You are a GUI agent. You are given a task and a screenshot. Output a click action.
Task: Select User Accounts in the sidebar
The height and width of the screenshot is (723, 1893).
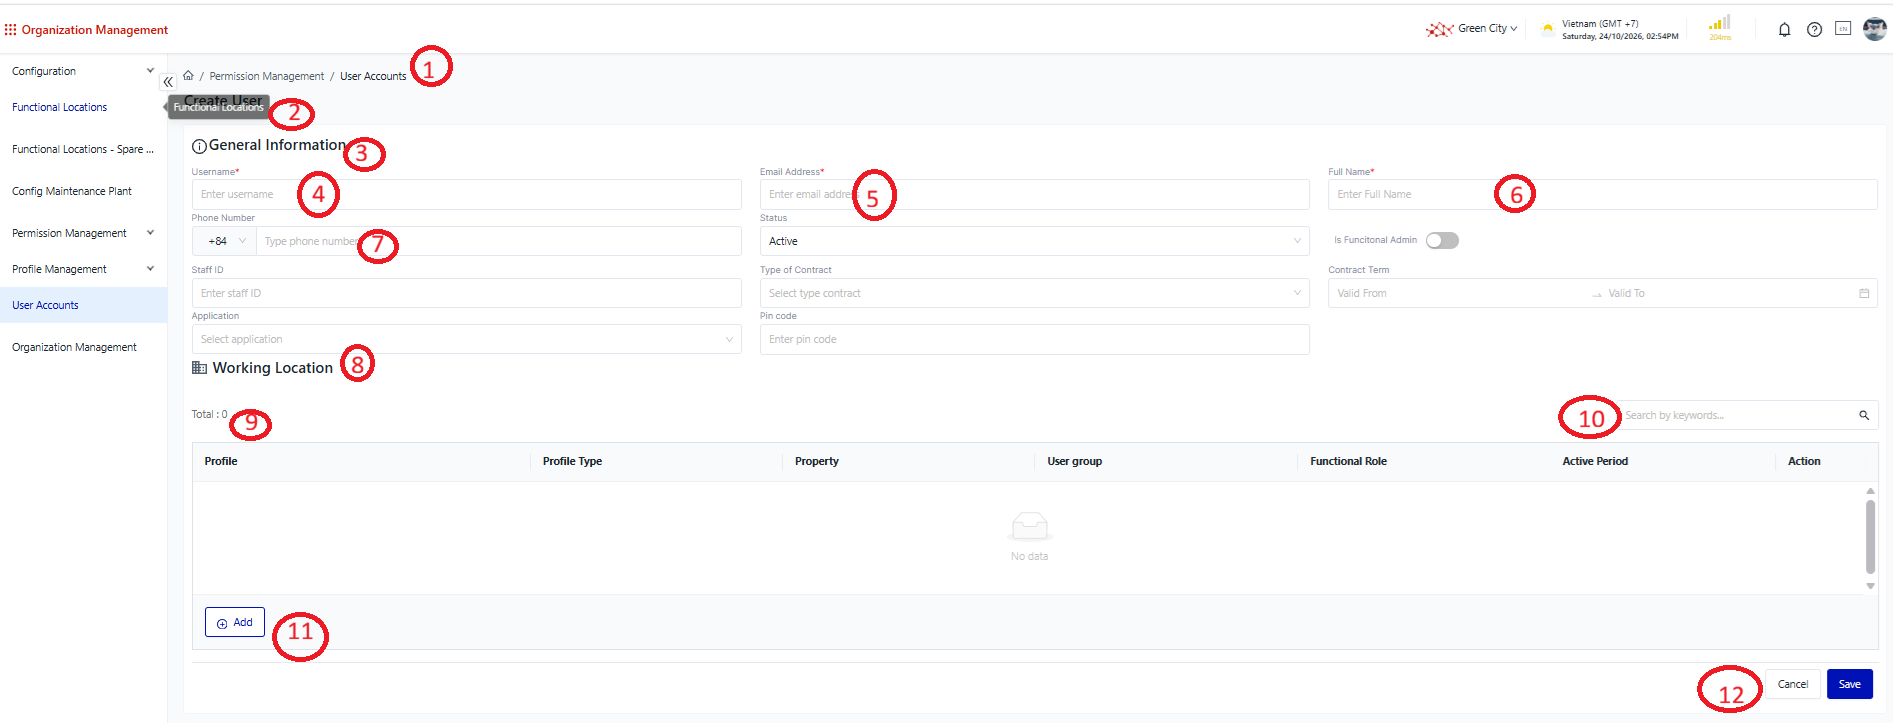[83, 305]
